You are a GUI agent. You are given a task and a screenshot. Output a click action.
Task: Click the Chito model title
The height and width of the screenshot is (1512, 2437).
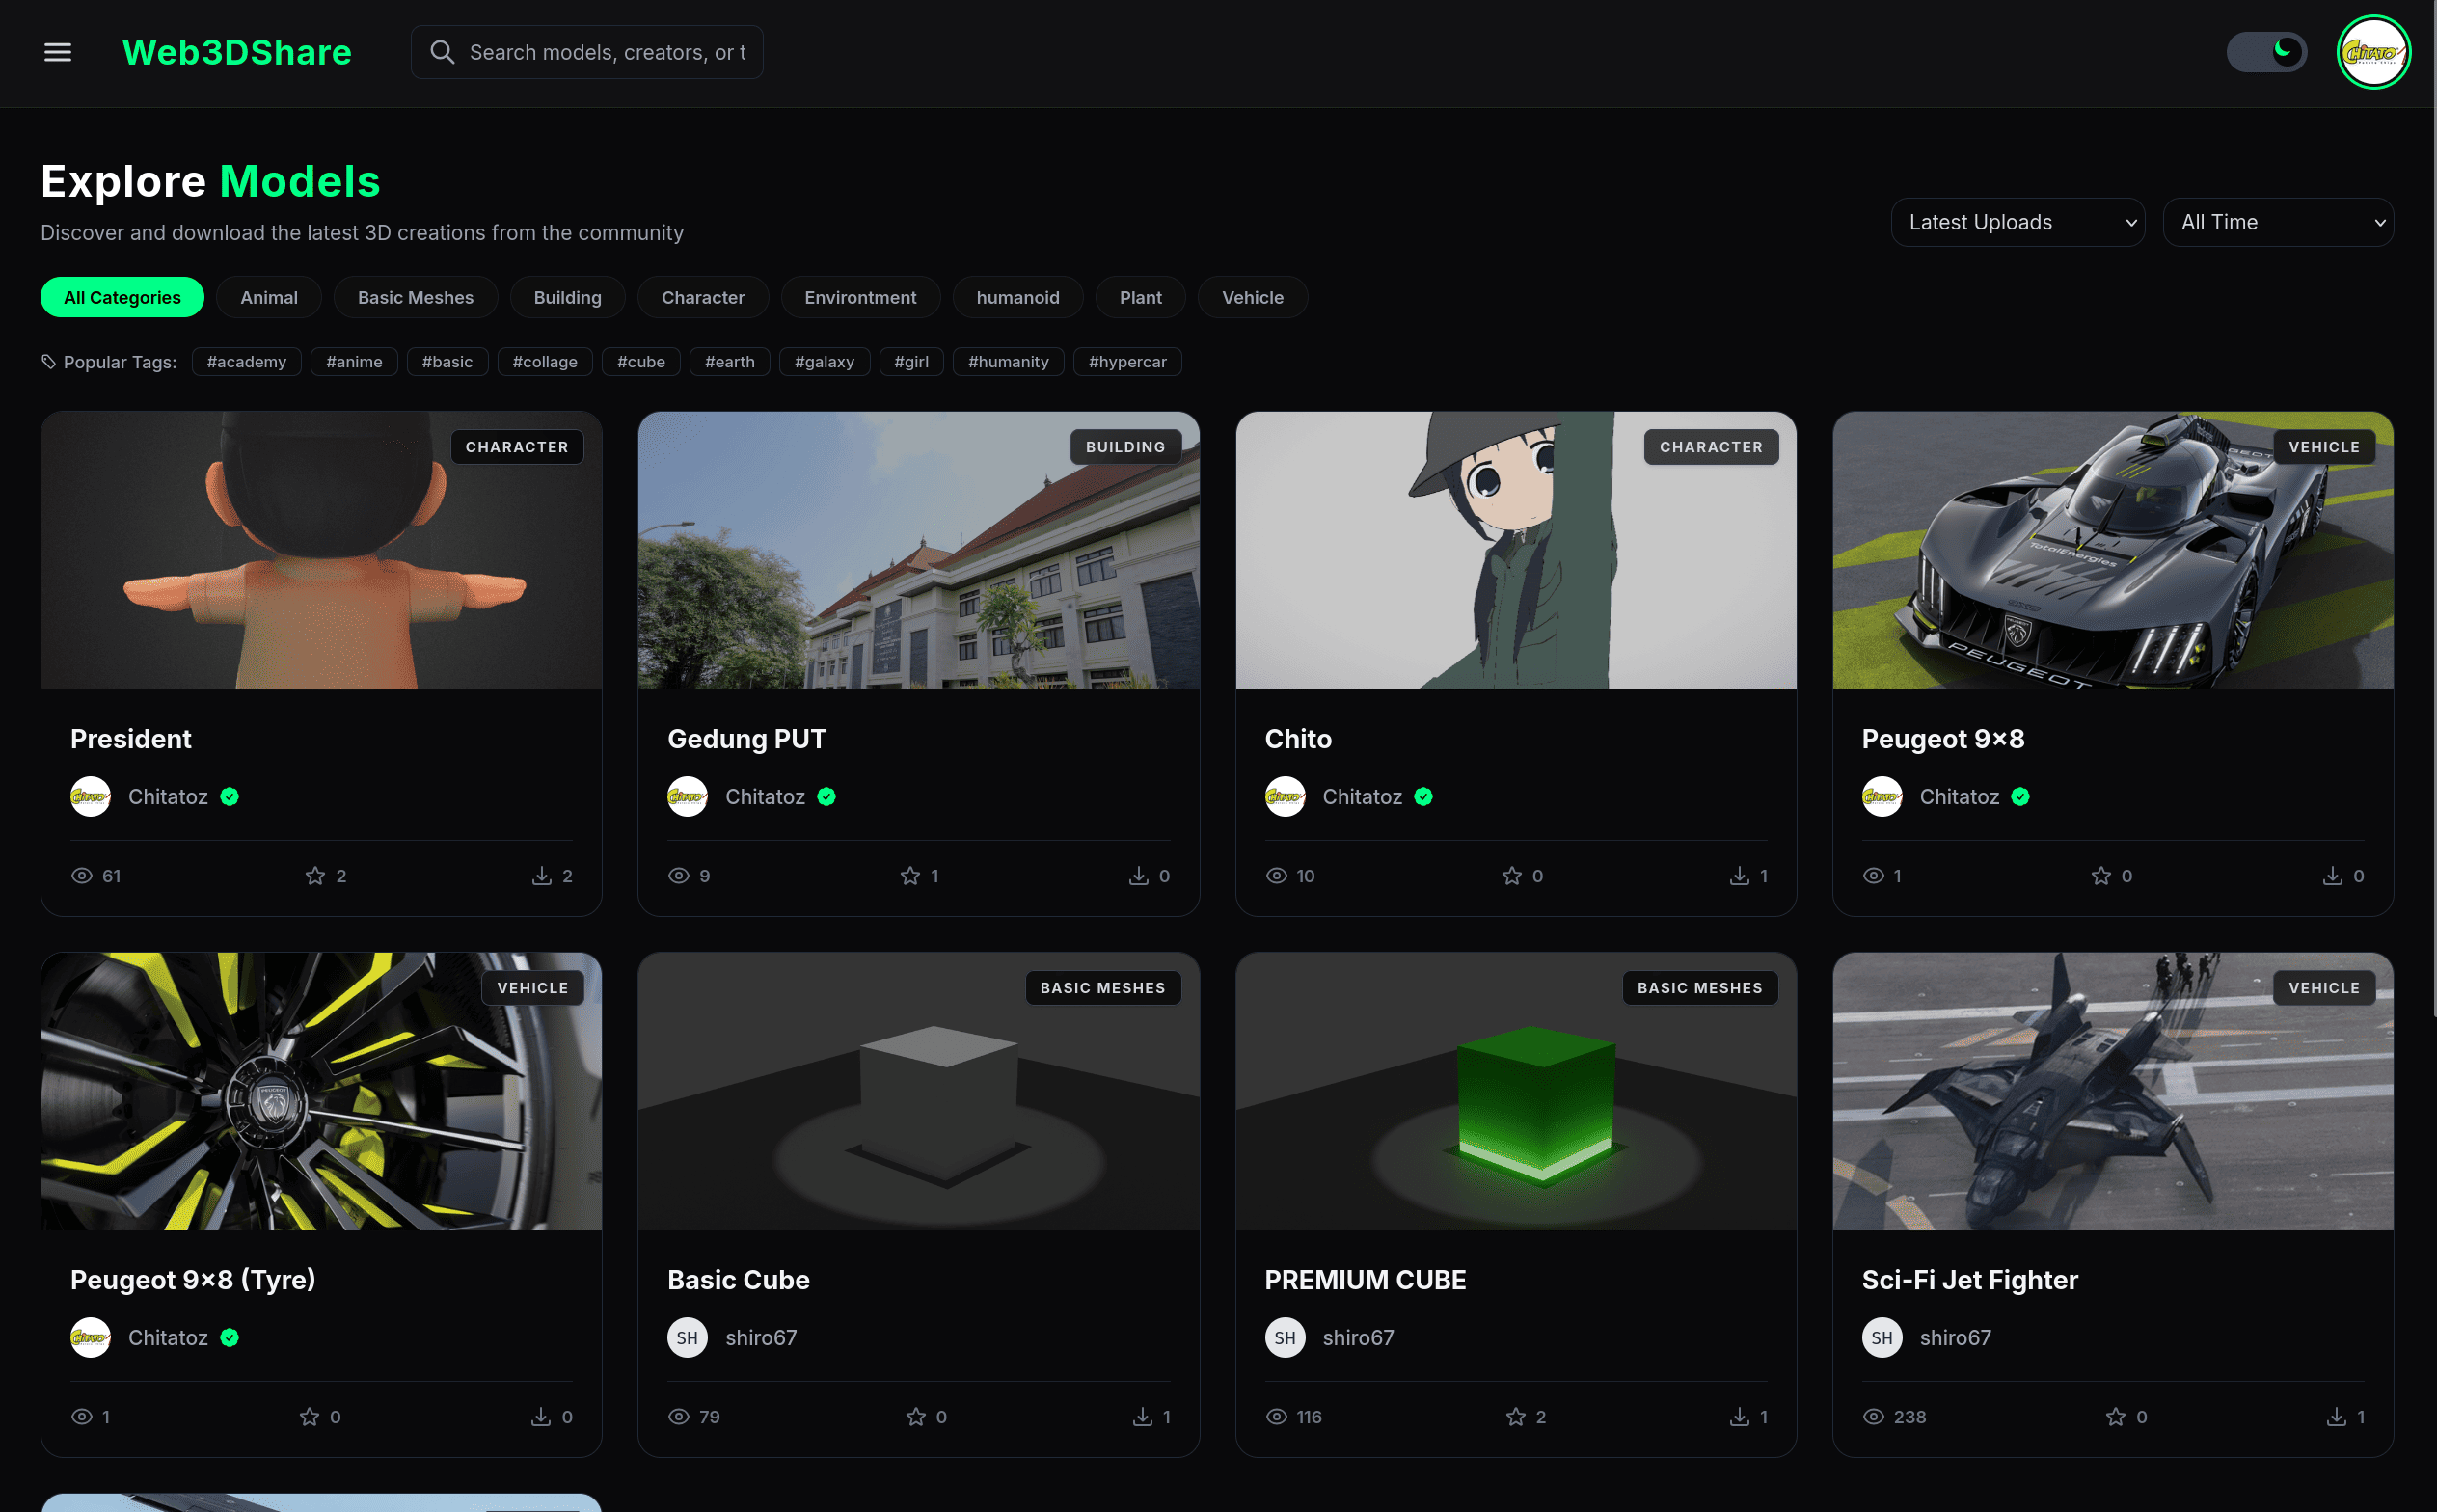(1298, 739)
